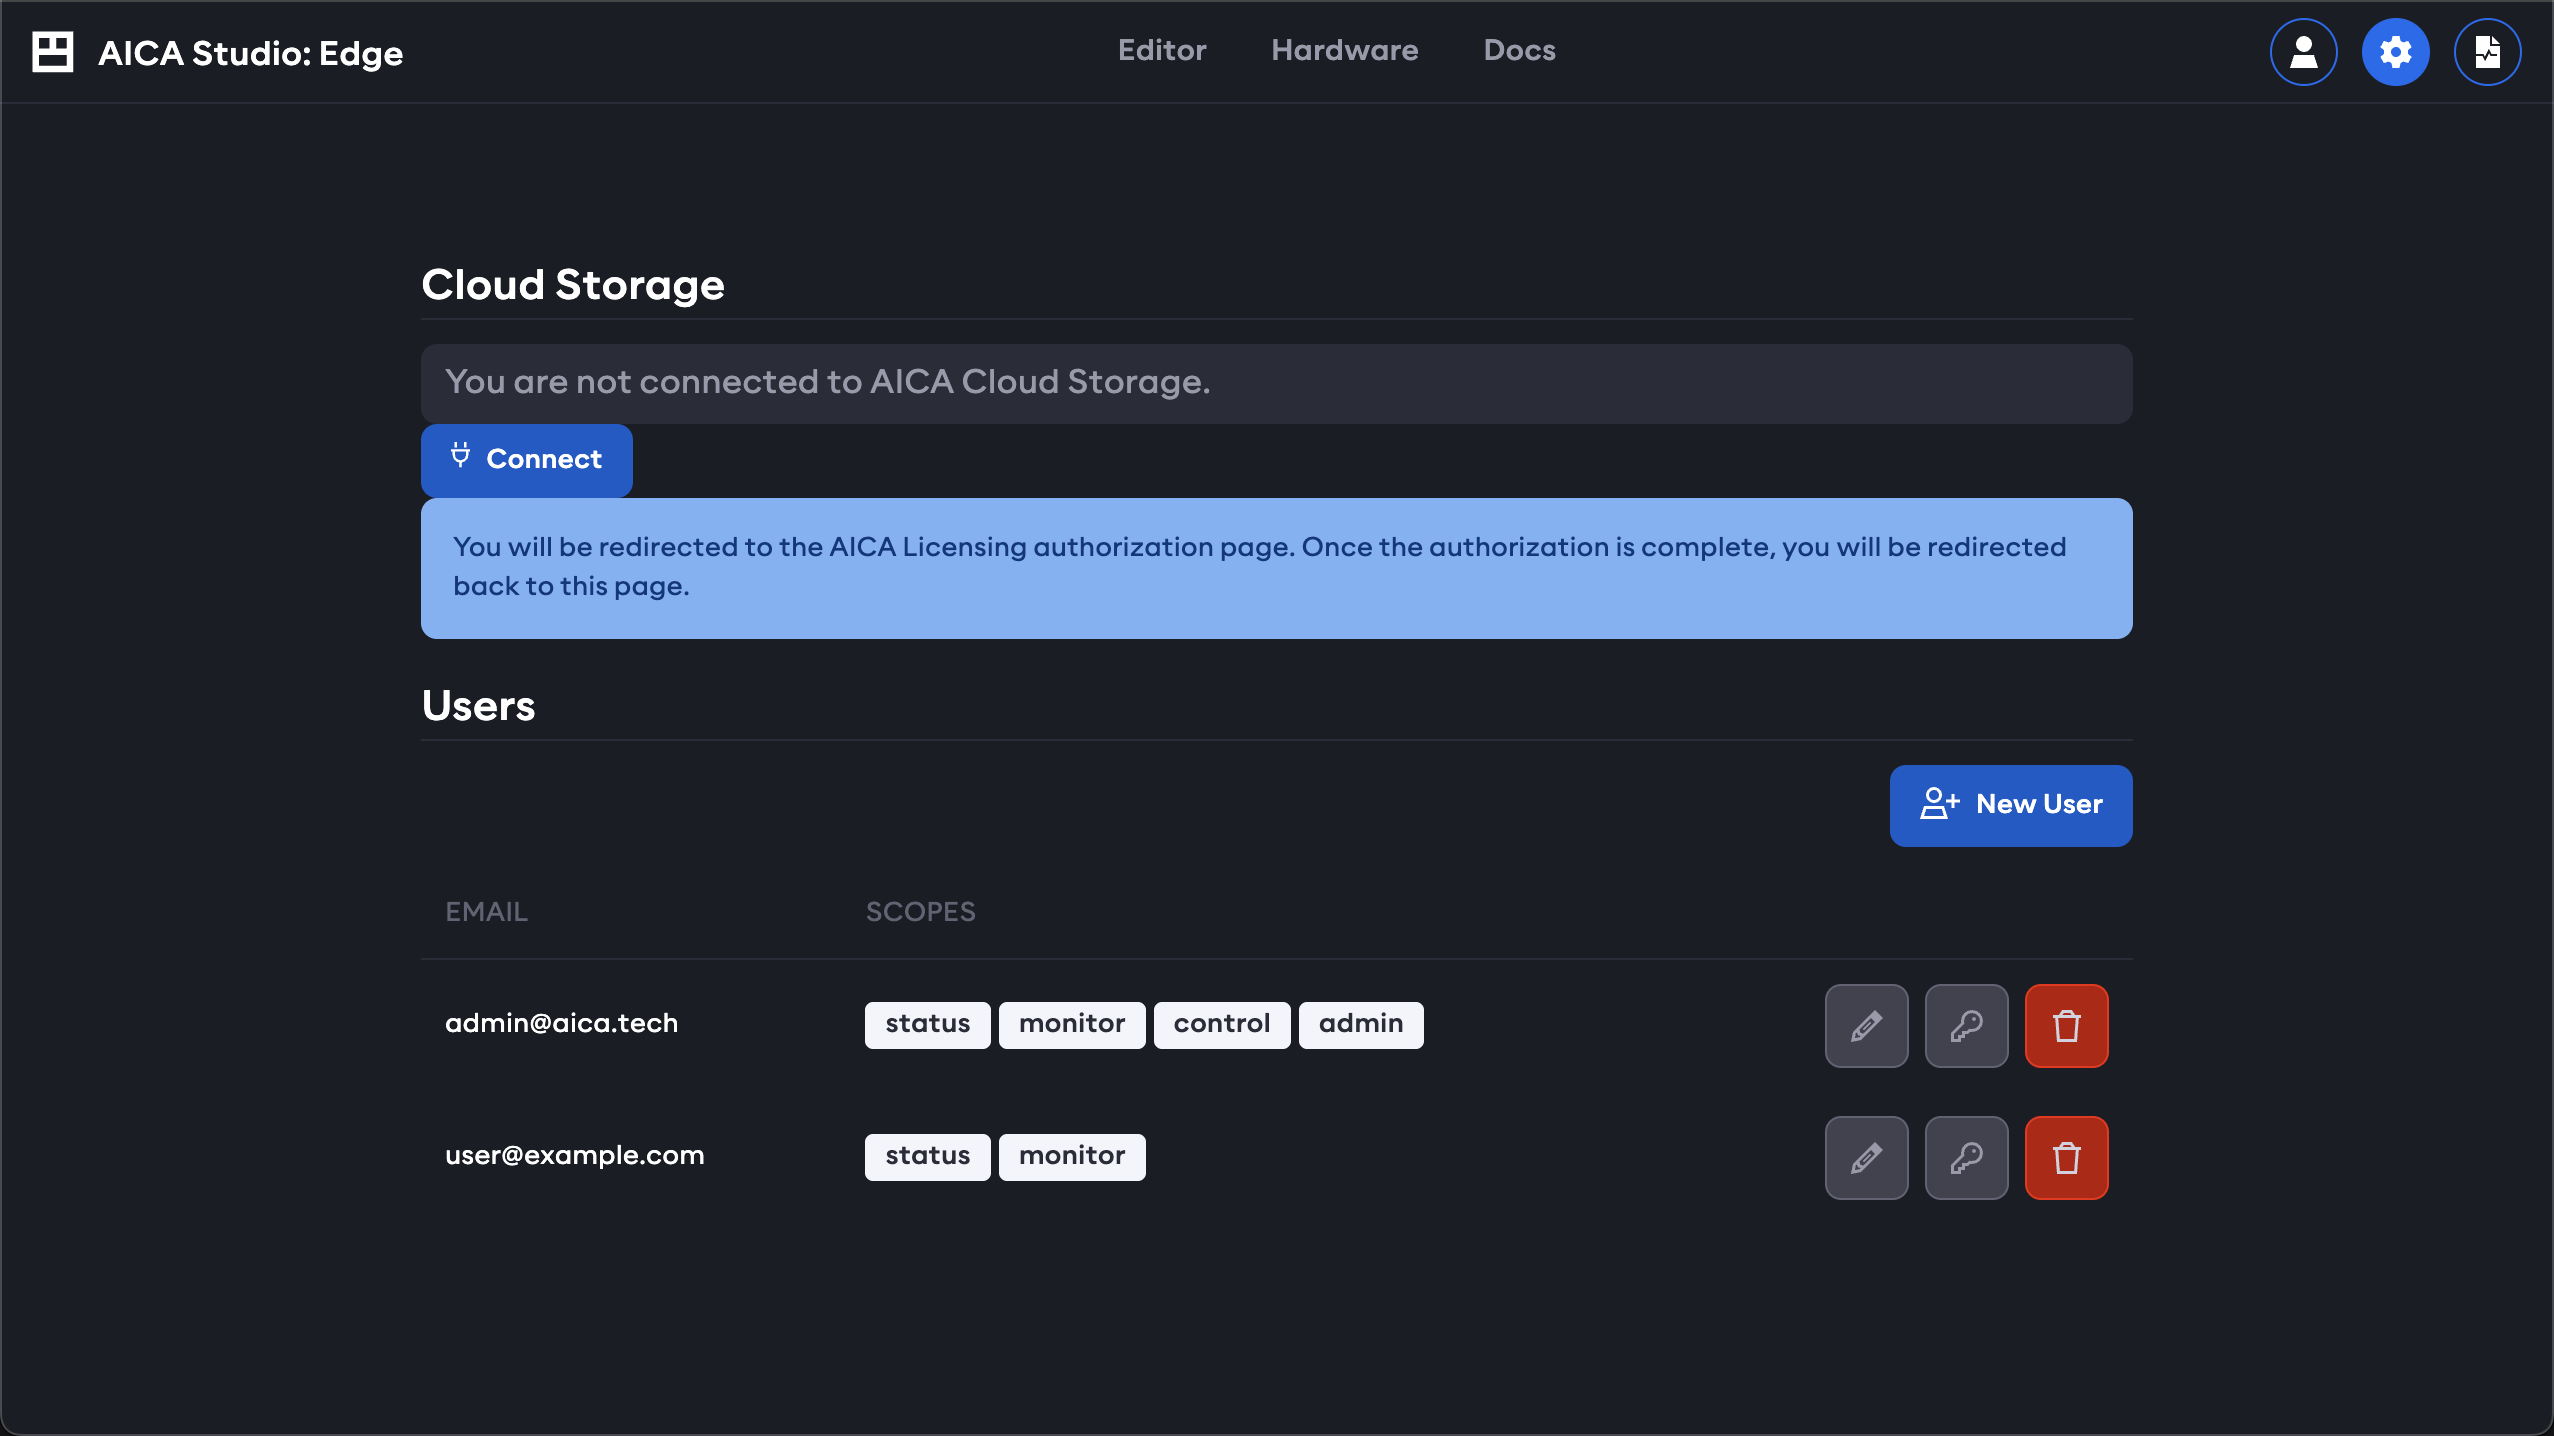The width and height of the screenshot is (2554, 1436).
Task: Click the admin scope badge
Action: coord(1361,1025)
